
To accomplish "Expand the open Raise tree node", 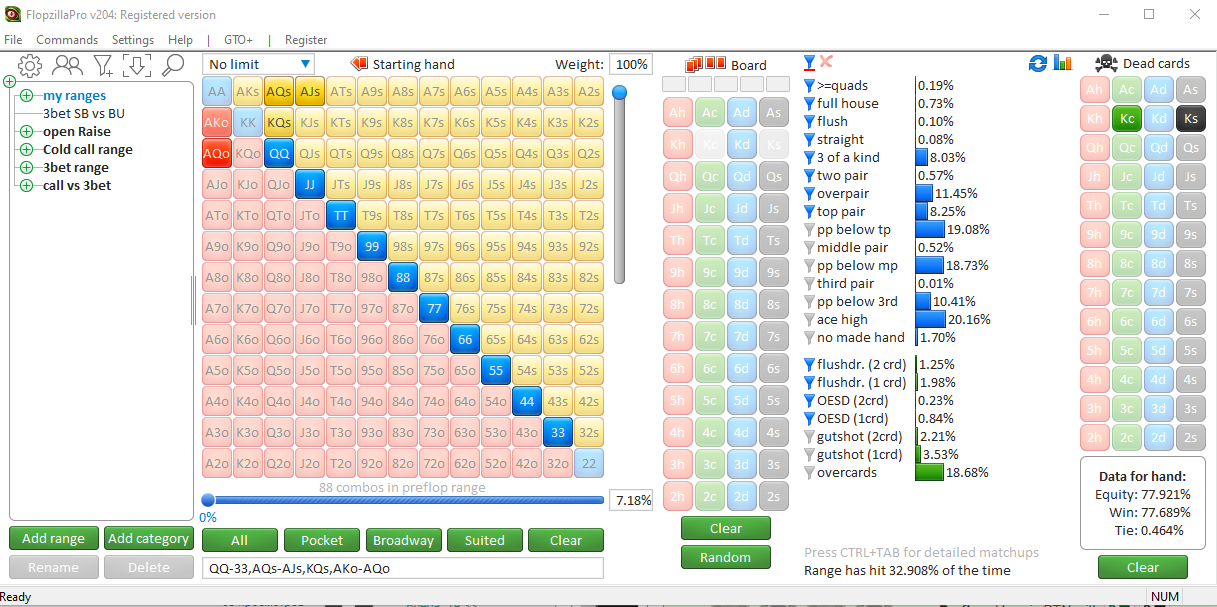I will coord(26,132).
